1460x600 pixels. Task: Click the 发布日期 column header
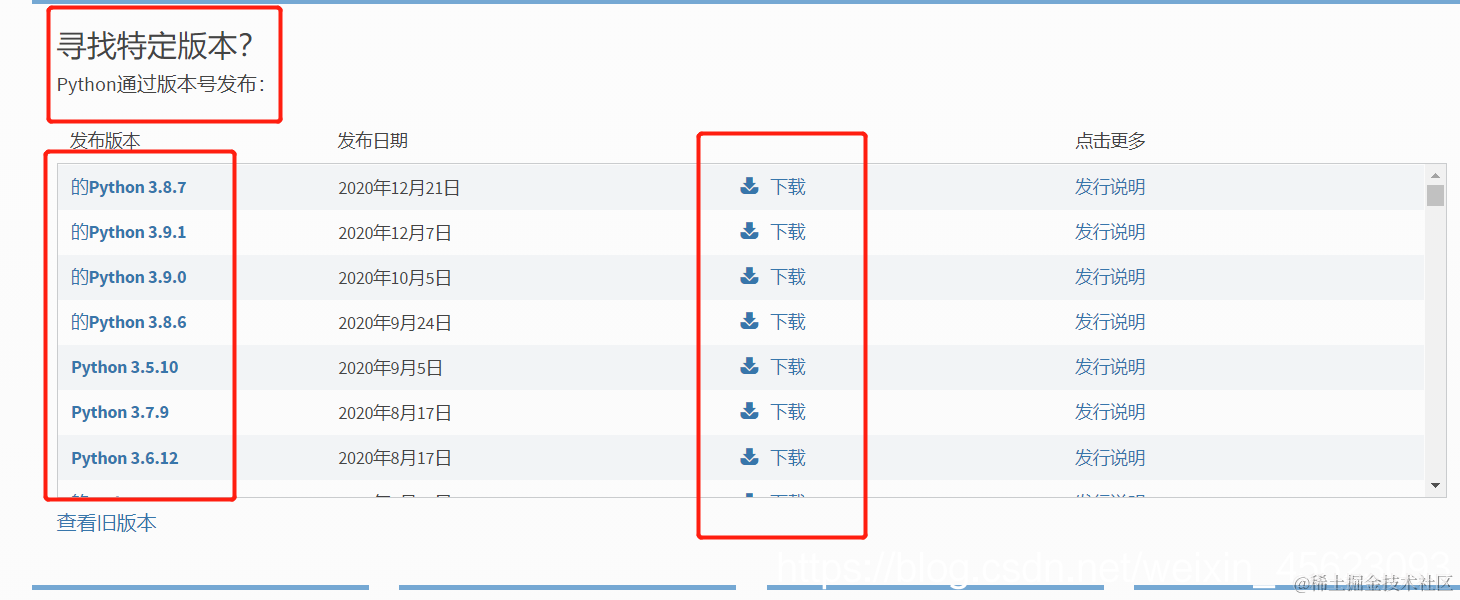tap(373, 141)
